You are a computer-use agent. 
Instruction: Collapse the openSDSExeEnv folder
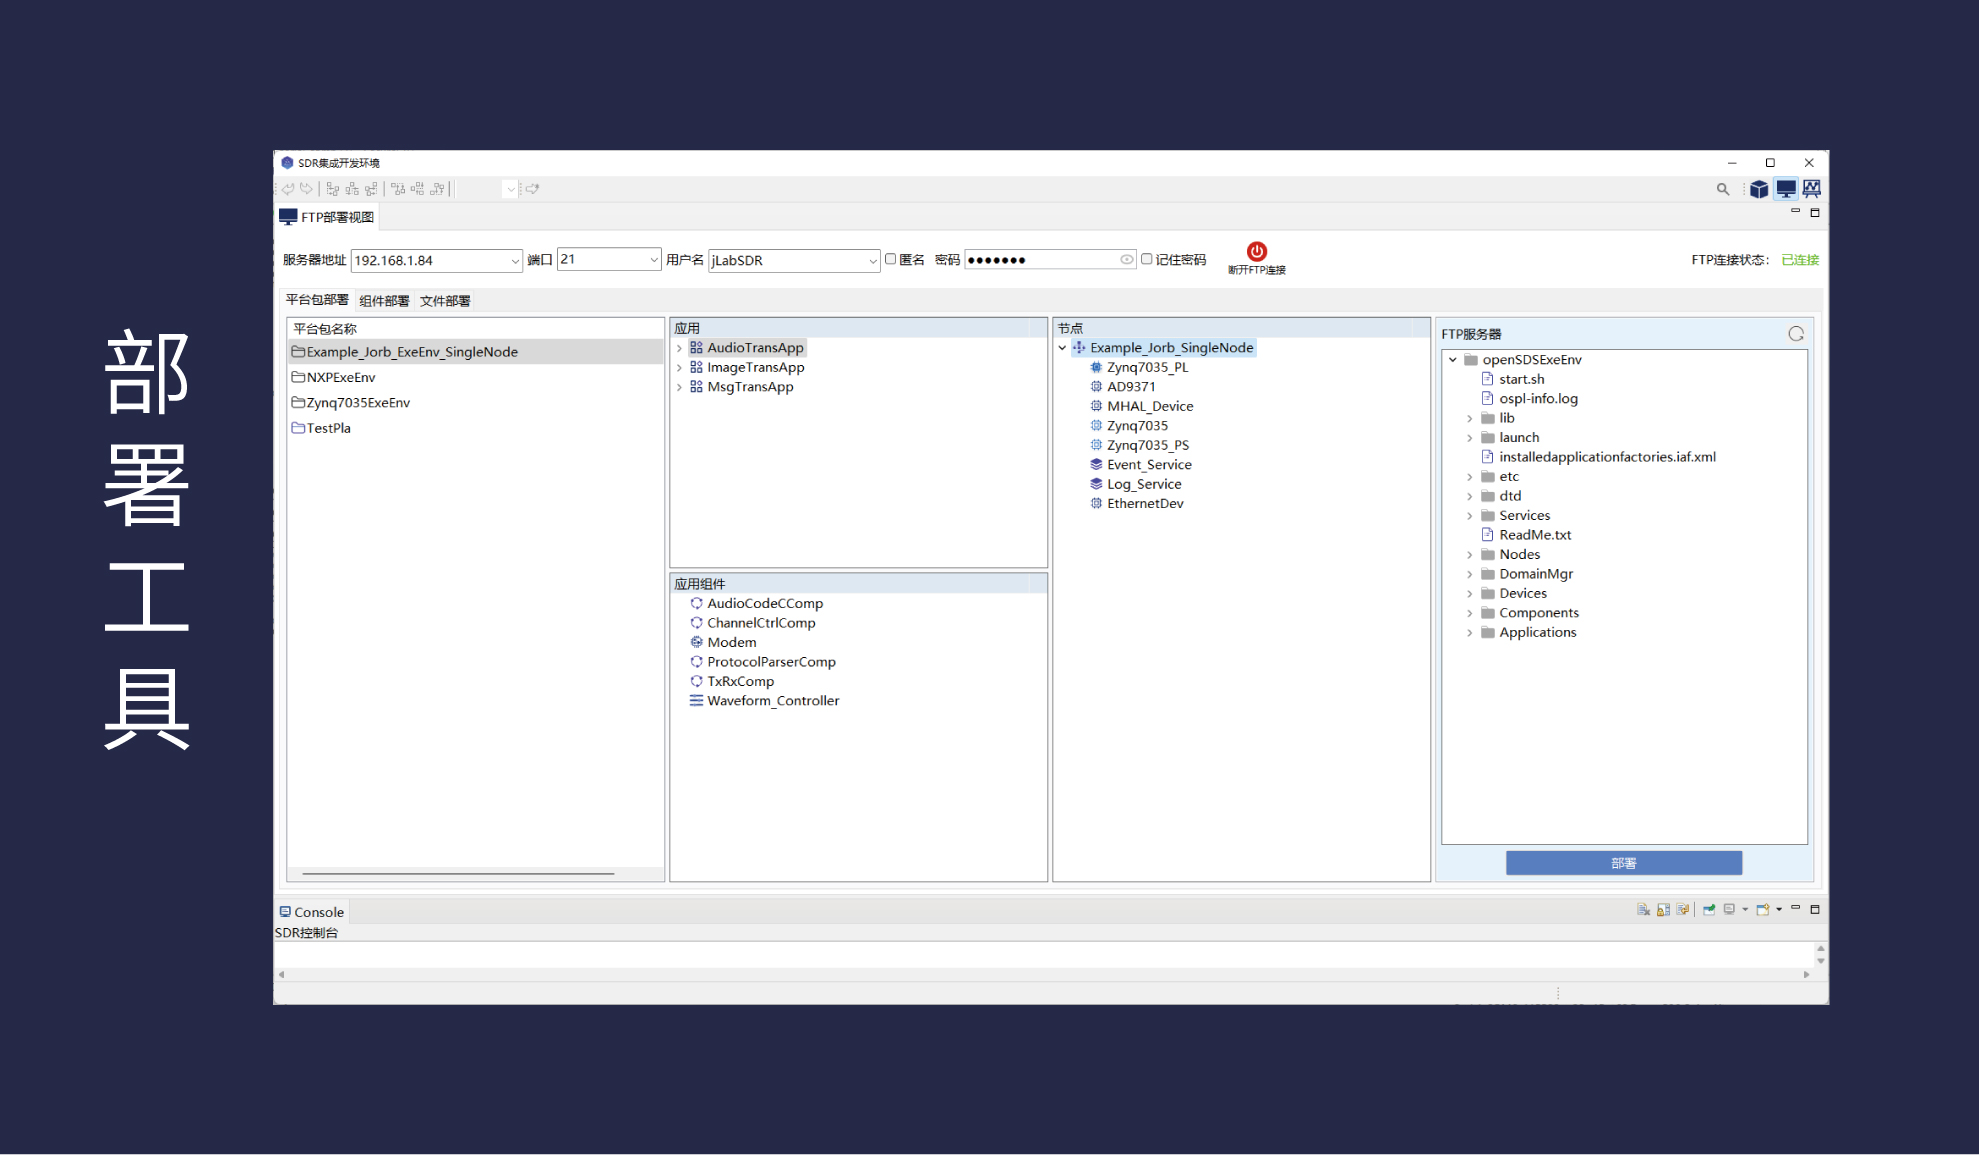coord(1453,360)
